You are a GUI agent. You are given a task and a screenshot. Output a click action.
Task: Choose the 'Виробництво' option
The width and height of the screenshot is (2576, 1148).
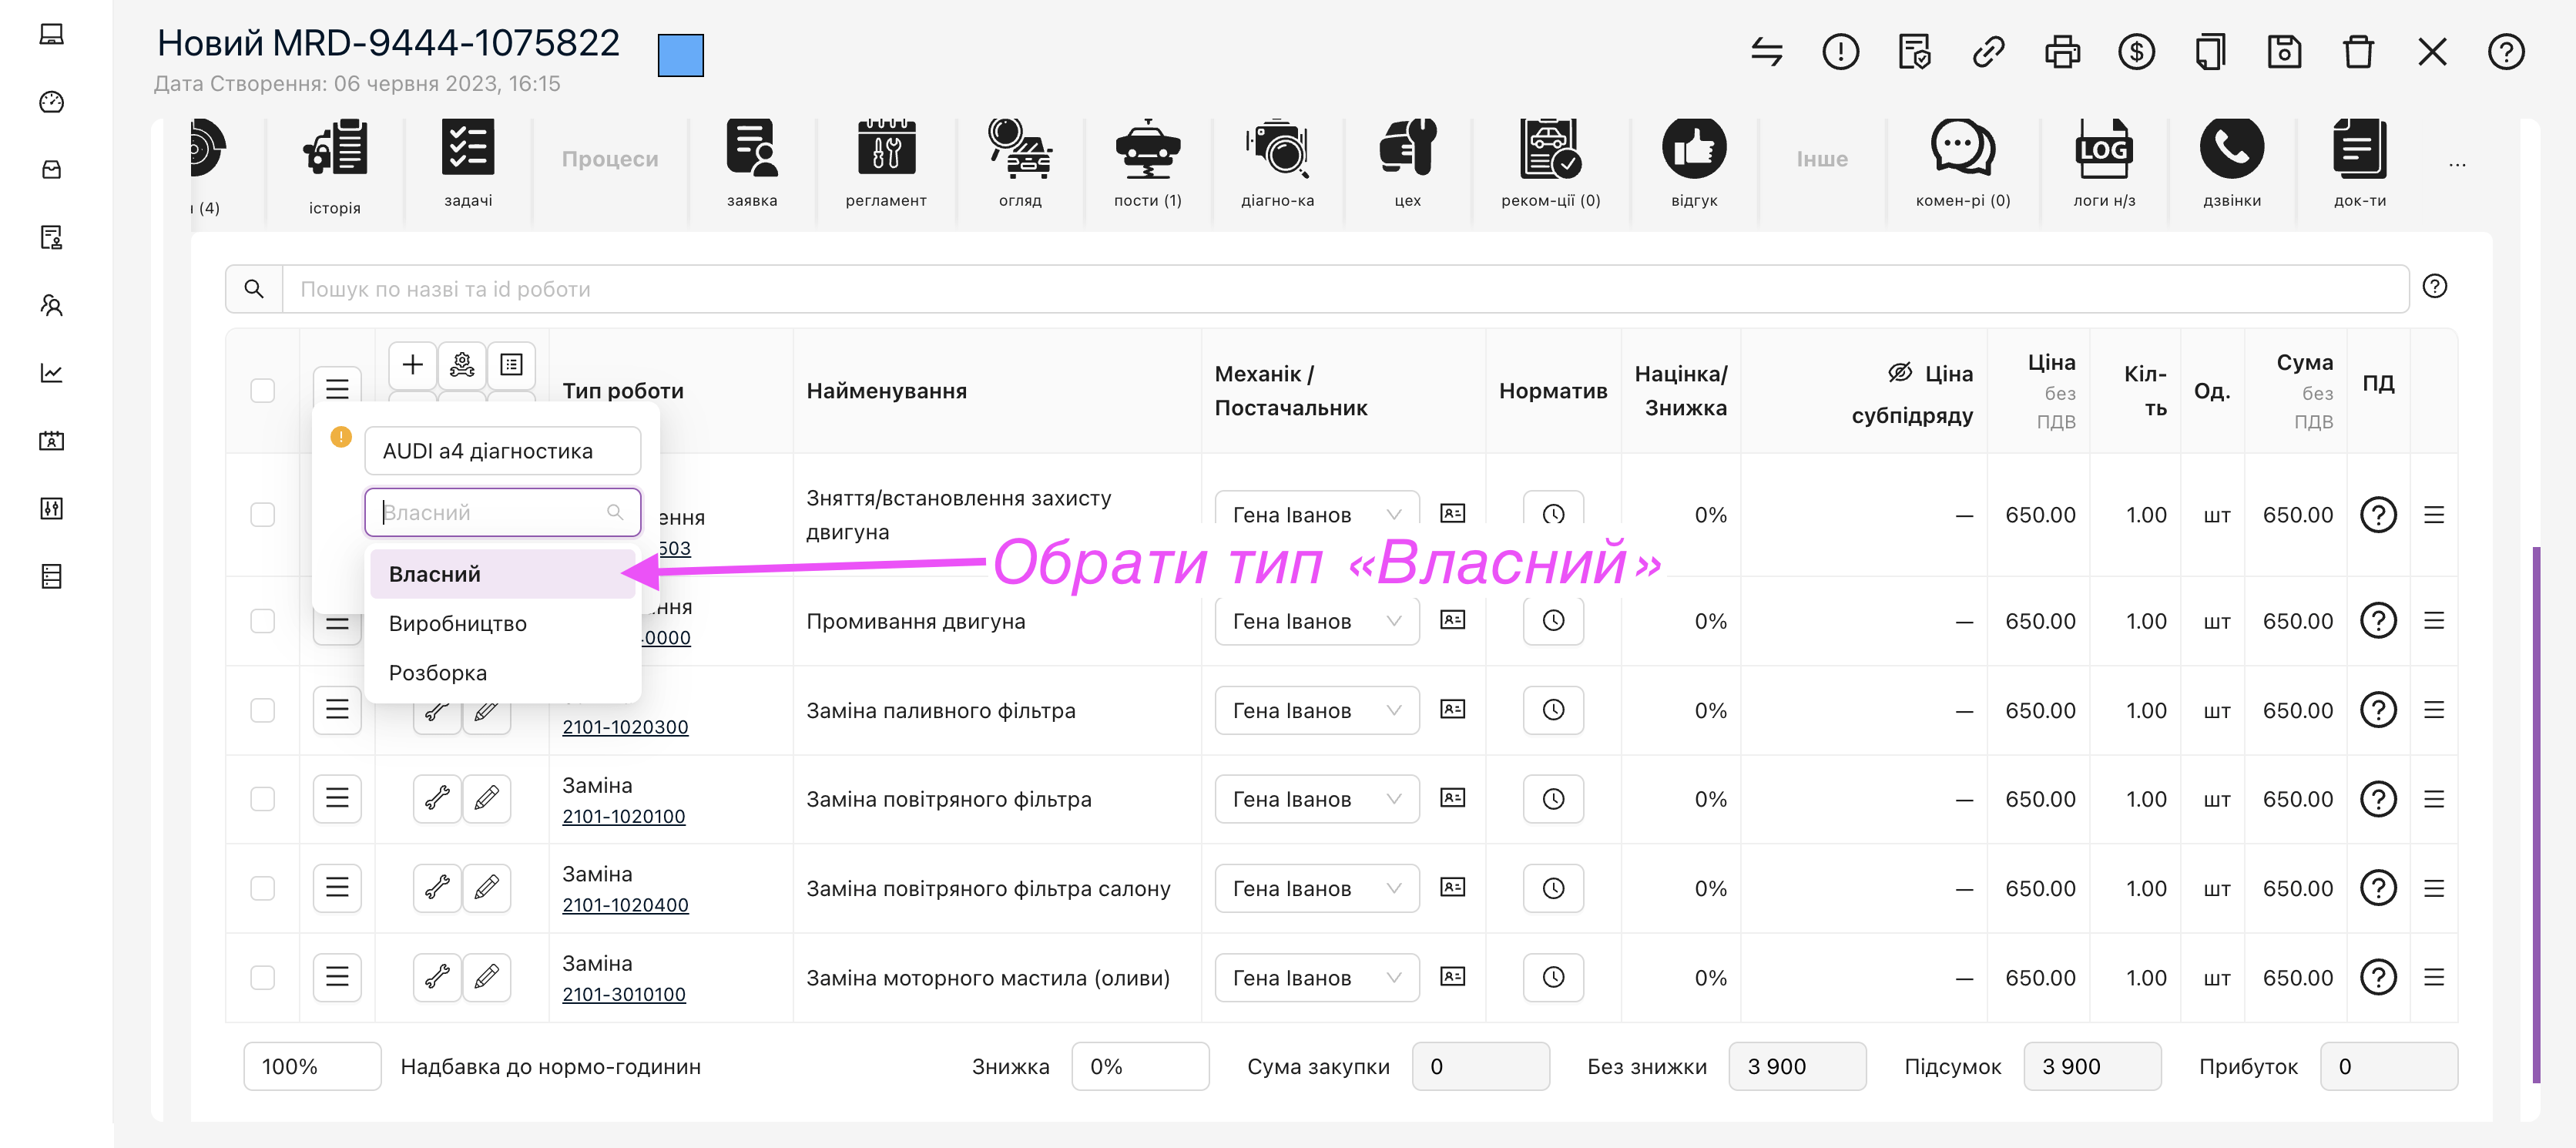pyautogui.click(x=458, y=623)
